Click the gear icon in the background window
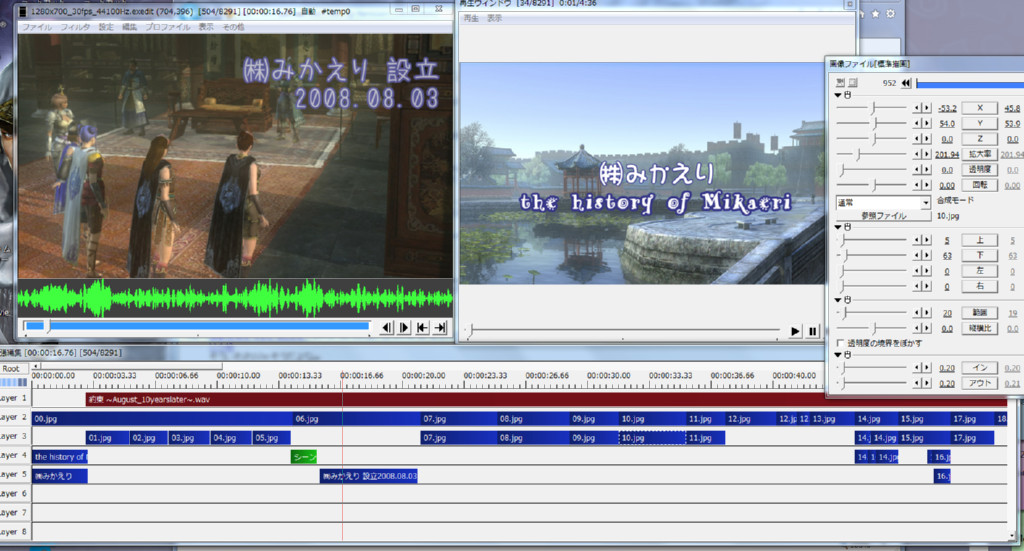 pos(890,14)
